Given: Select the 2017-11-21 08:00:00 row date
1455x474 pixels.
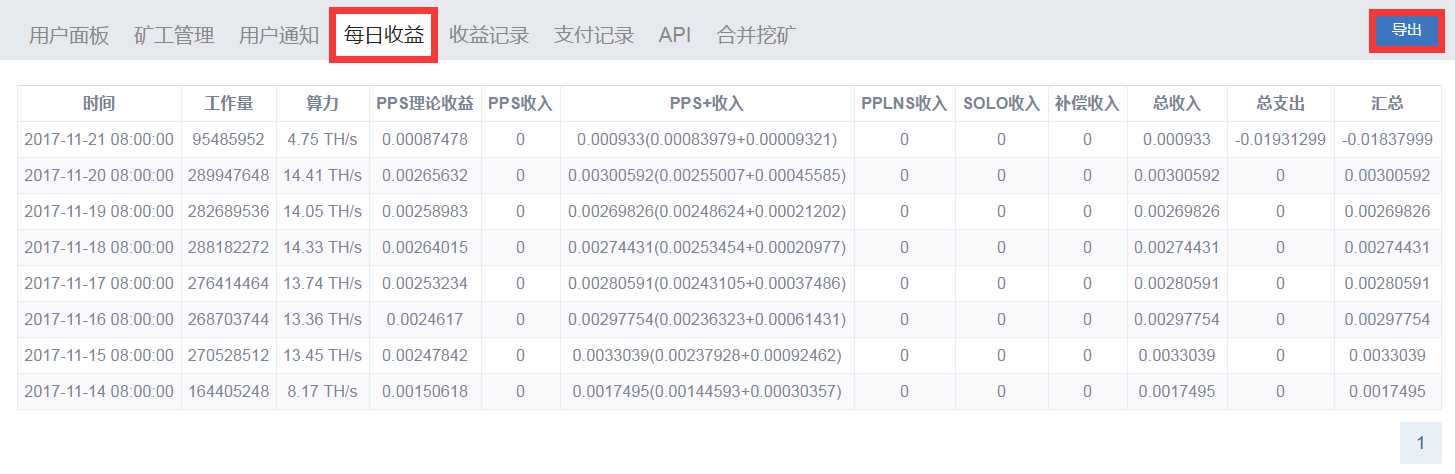Looking at the screenshot, I should click(x=99, y=139).
